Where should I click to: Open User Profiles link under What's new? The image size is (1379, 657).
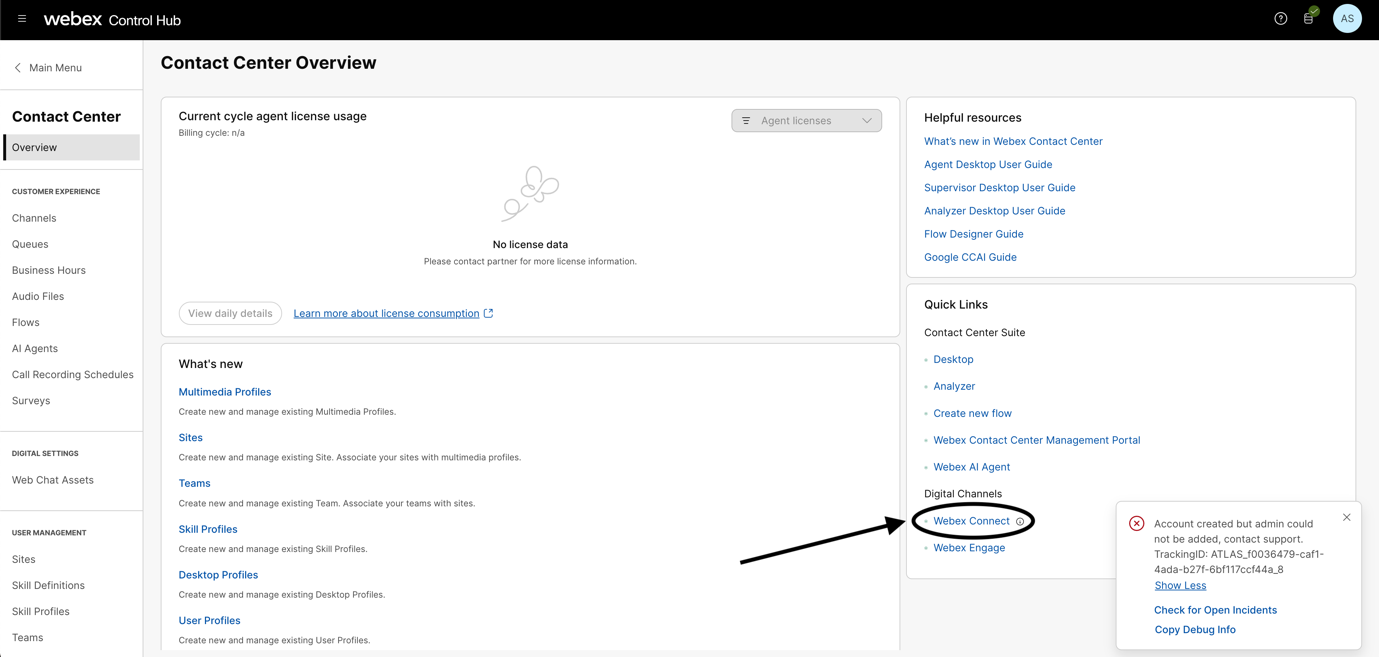(x=209, y=620)
